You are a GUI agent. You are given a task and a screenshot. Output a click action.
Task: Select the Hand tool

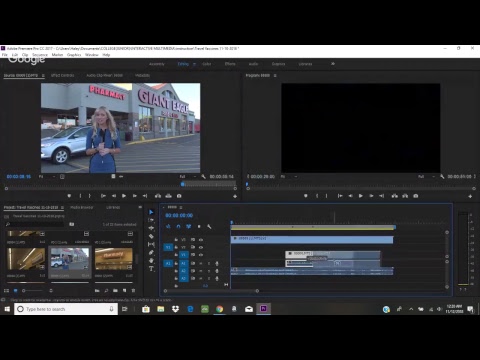tap(151, 260)
